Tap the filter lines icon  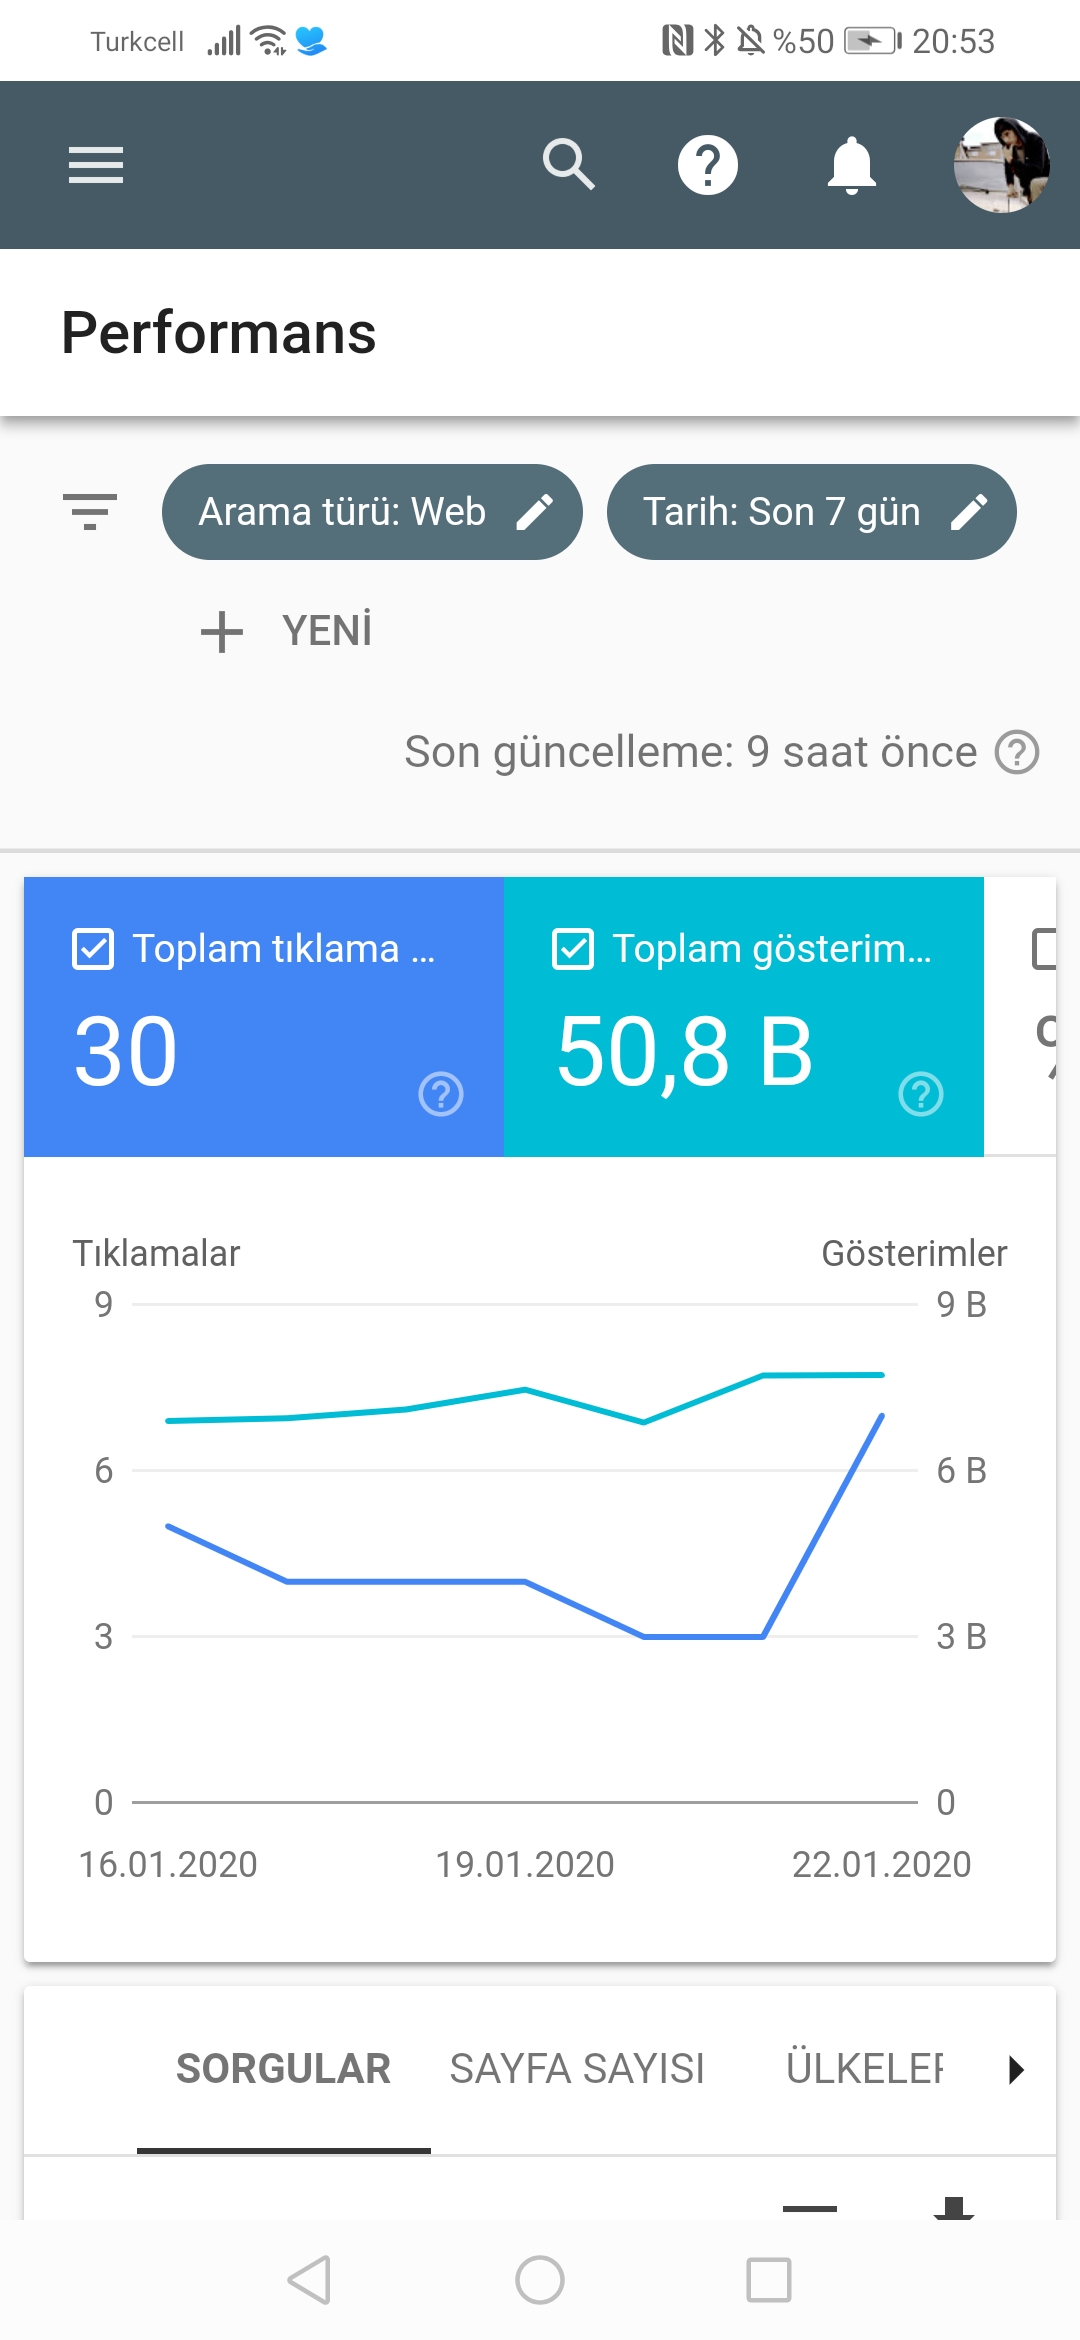[90, 512]
